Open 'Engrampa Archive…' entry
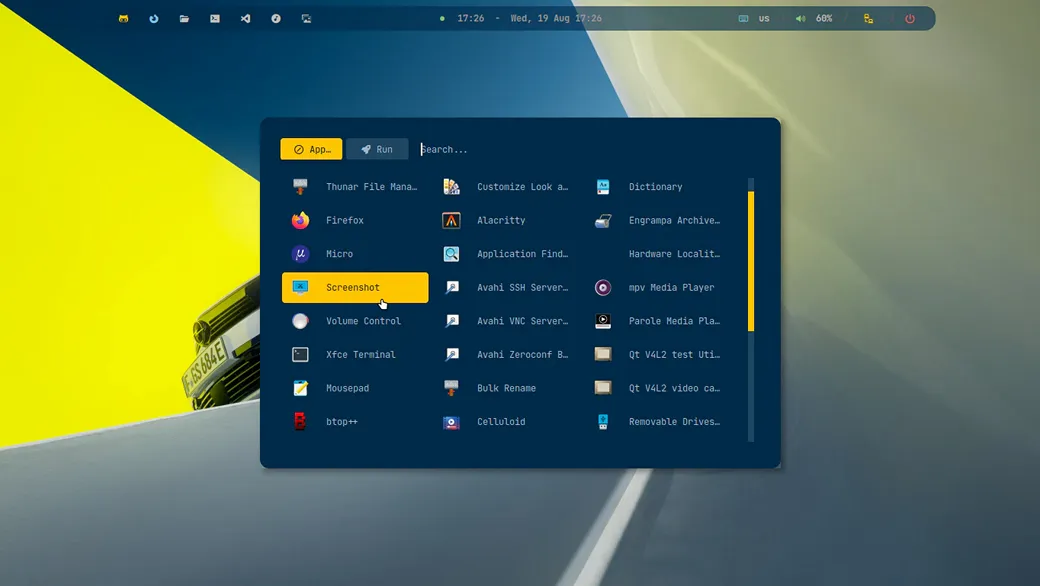1040x586 pixels. tap(658, 220)
